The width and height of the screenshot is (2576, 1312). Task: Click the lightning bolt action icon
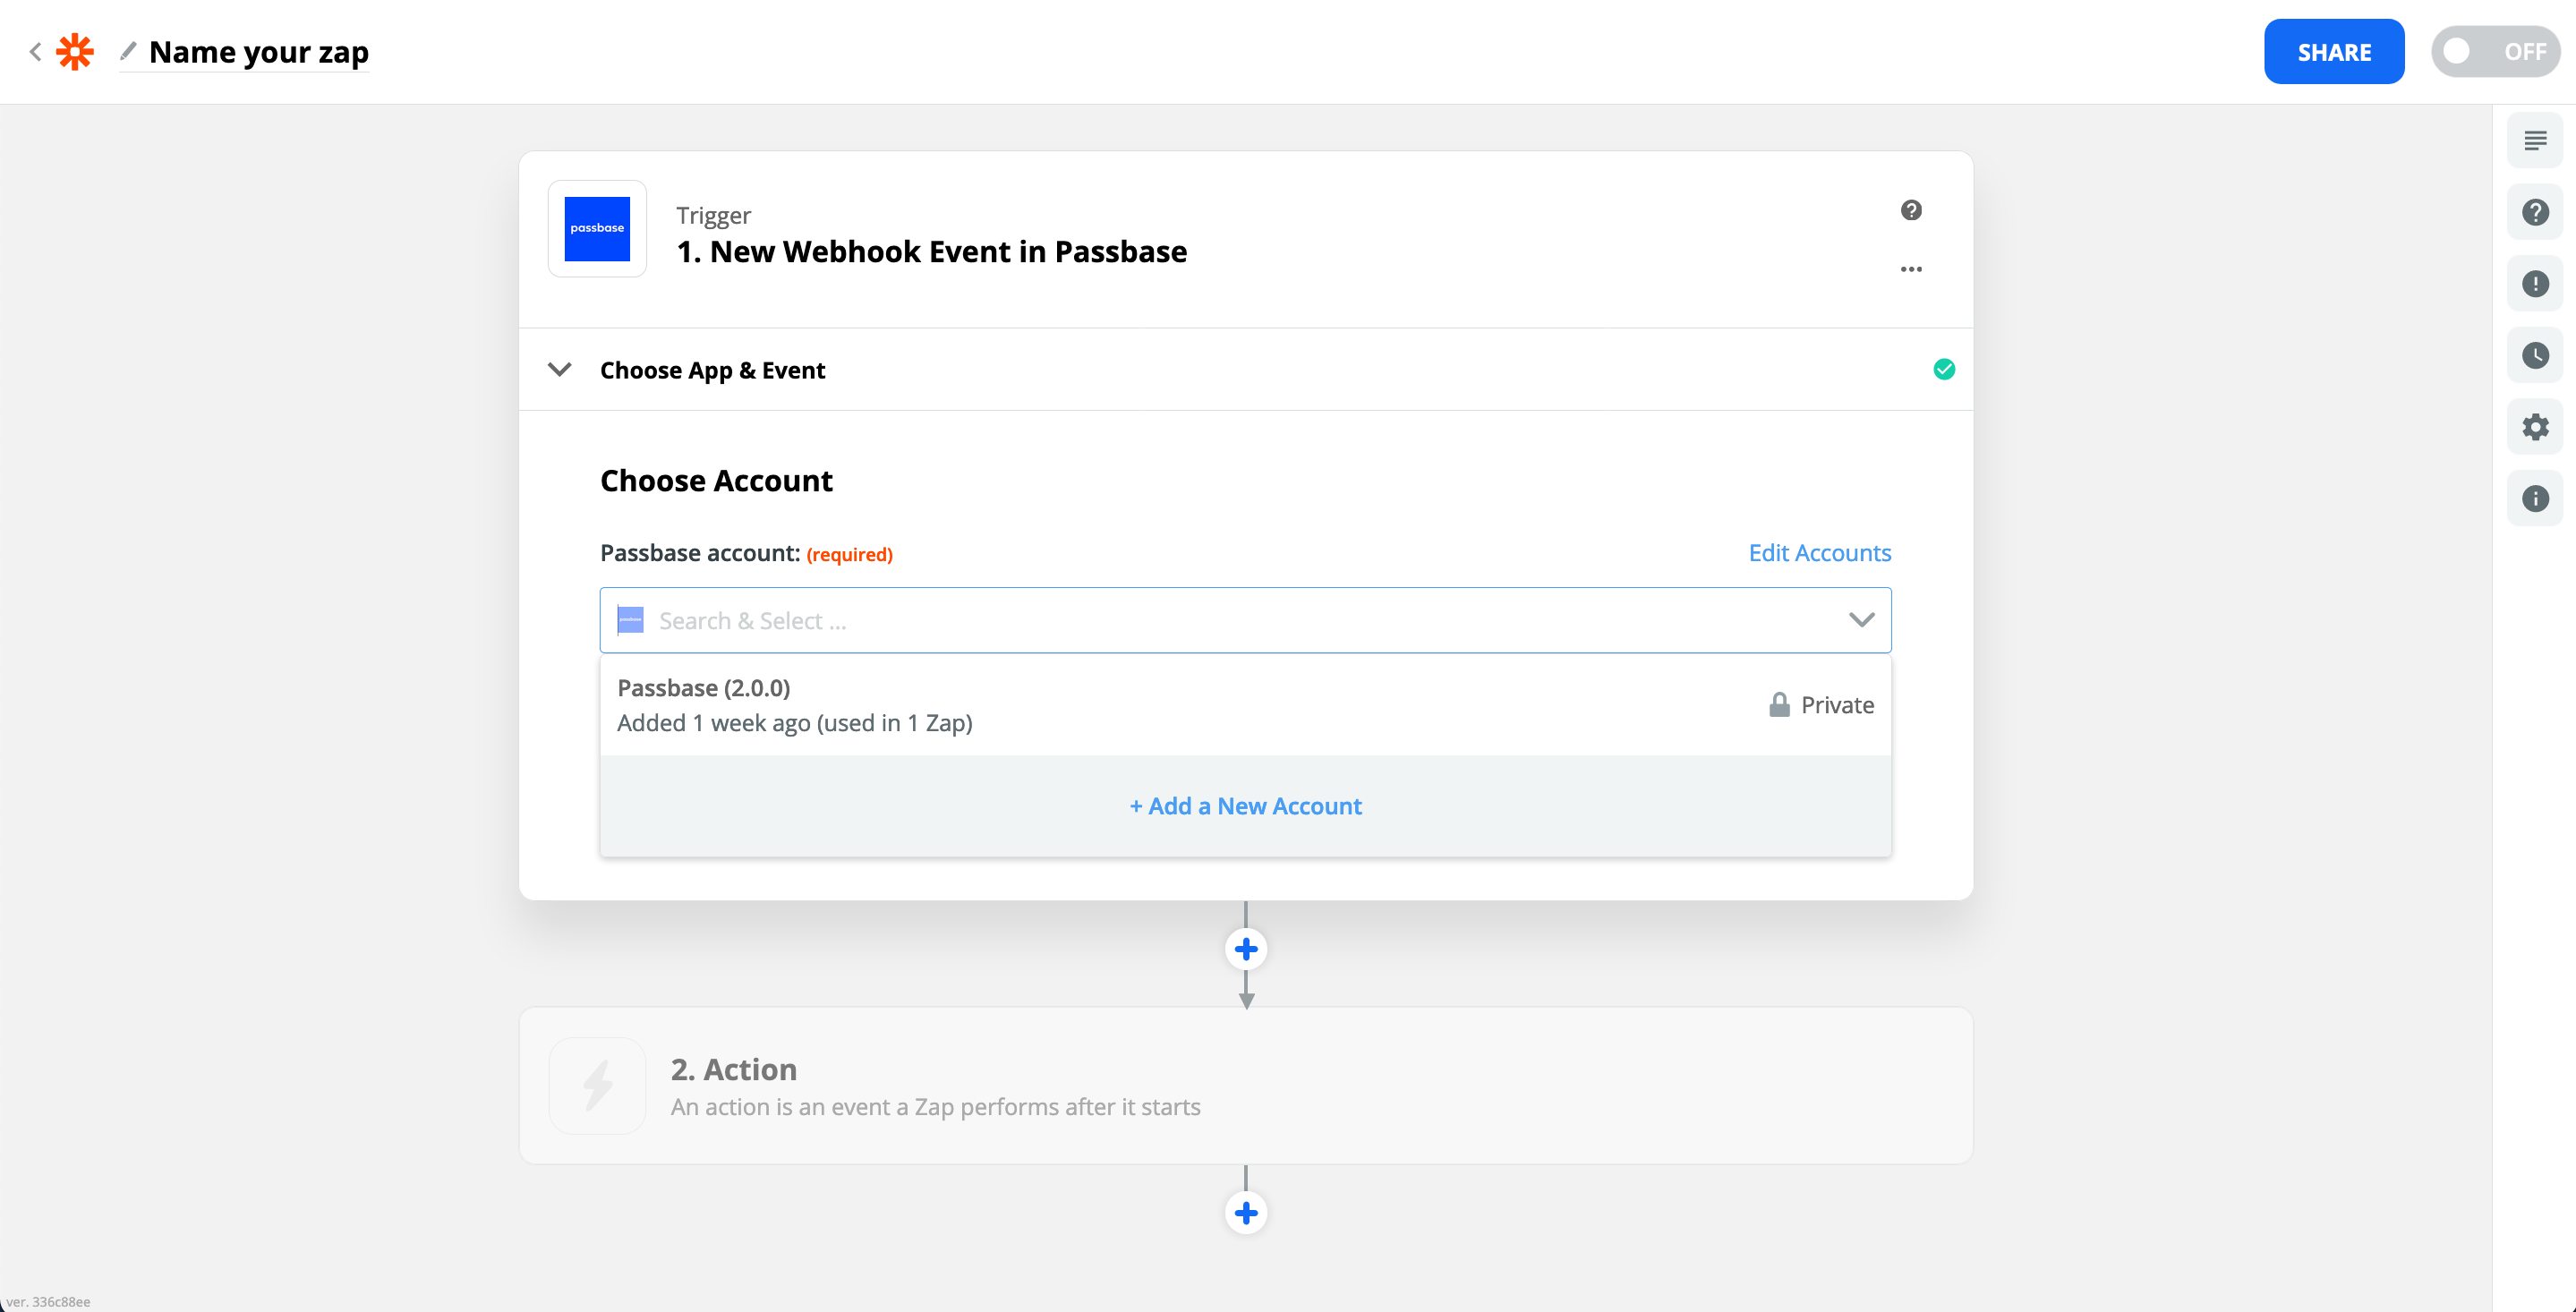pyautogui.click(x=597, y=1085)
